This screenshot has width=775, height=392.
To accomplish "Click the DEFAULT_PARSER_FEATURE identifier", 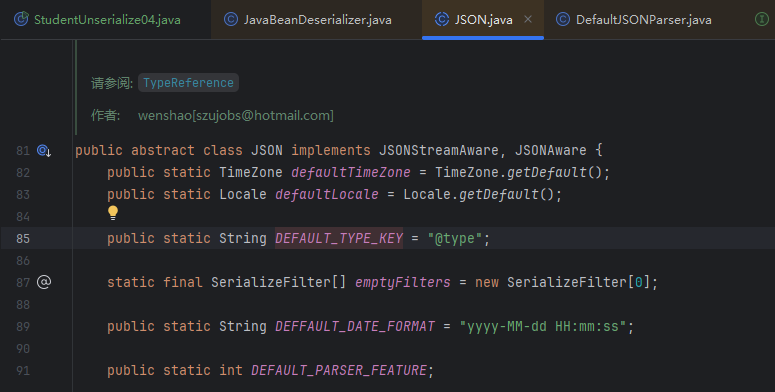I will [339, 370].
